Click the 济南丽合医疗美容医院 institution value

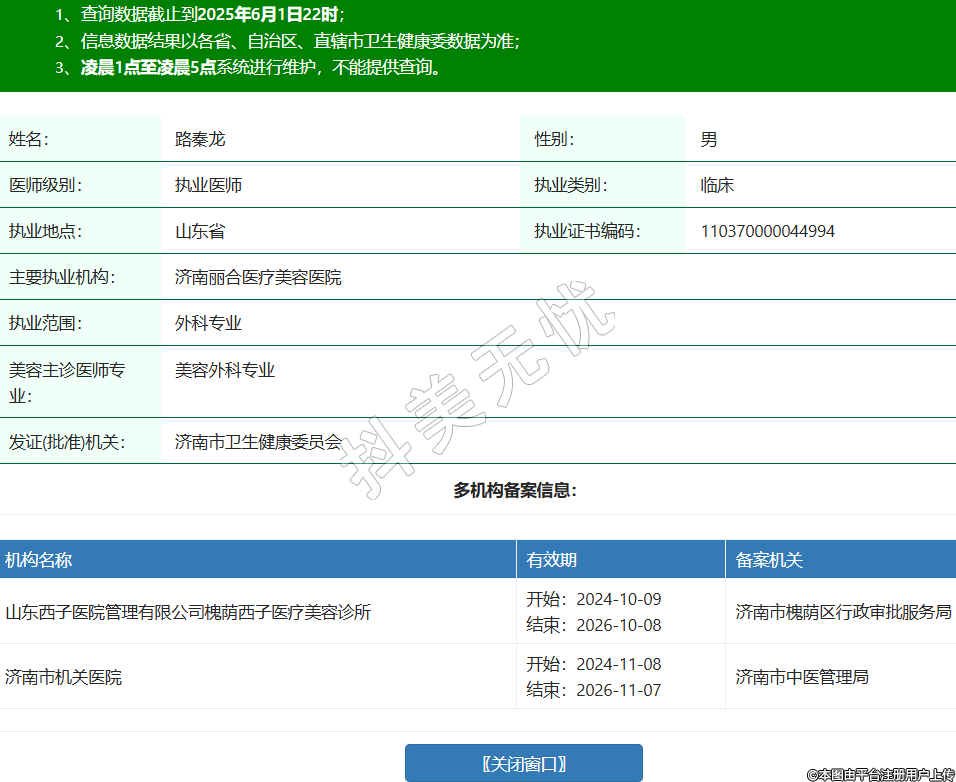point(258,277)
